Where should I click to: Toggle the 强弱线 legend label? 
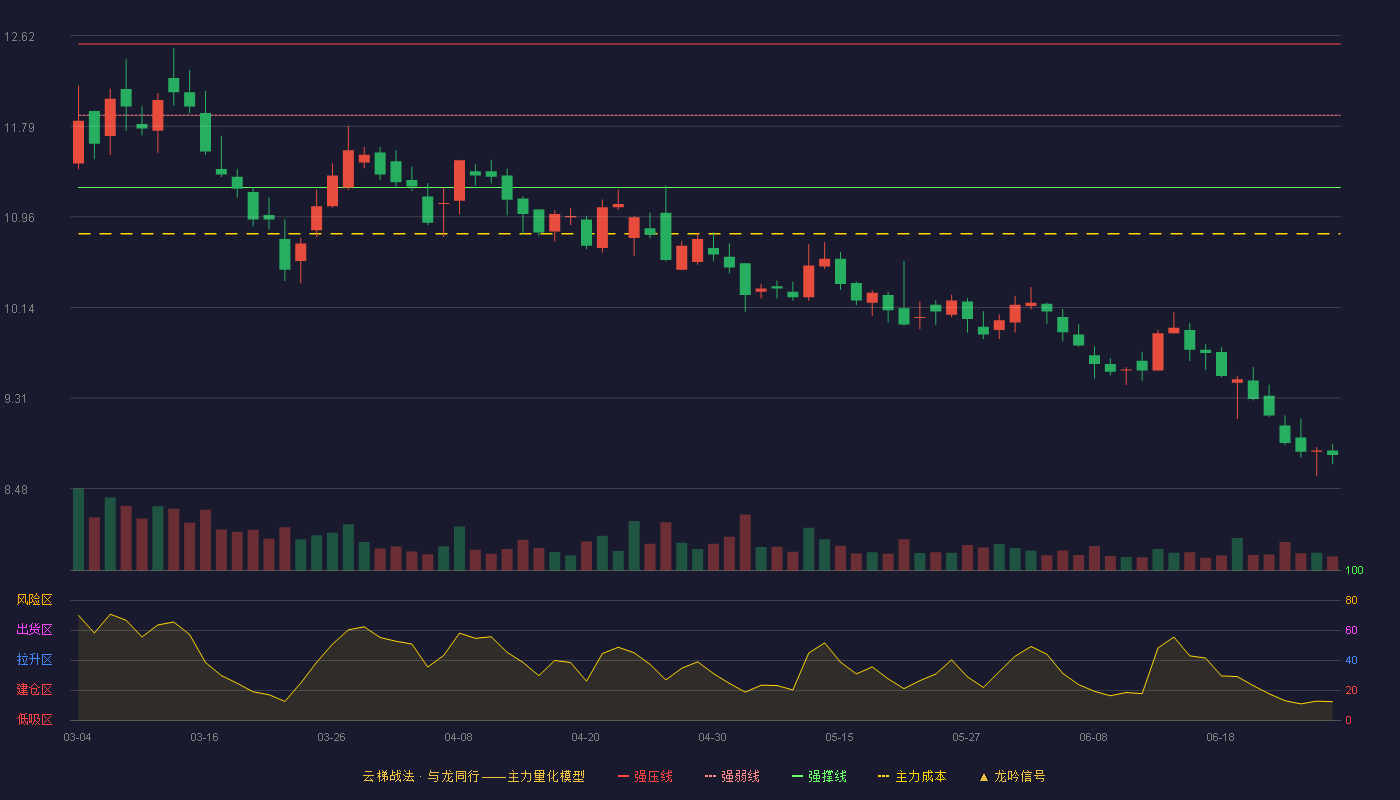point(740,776)
